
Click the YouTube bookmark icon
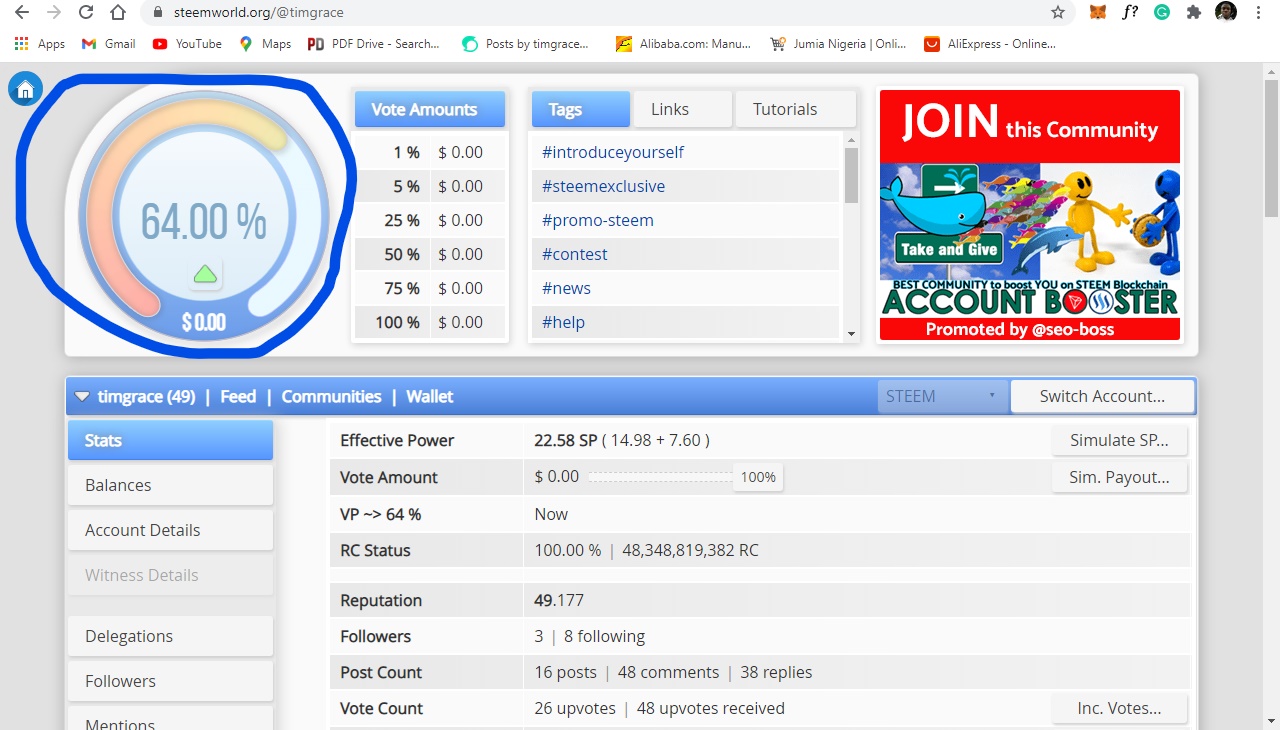(x=158, y=43)
